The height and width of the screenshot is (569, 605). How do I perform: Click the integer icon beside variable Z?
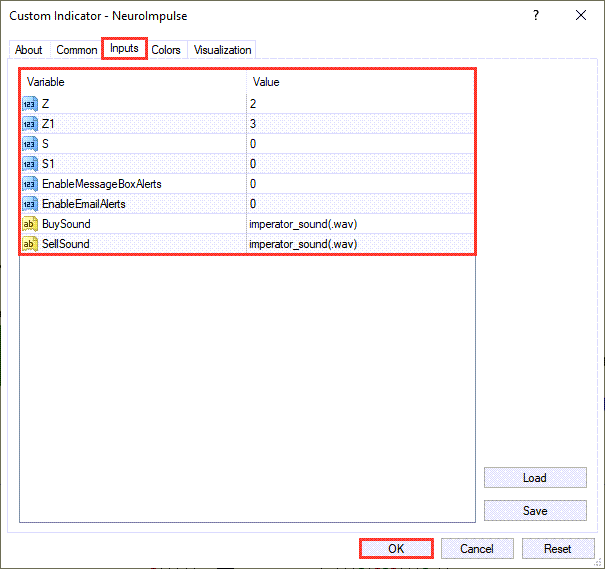tap(29, 103)
